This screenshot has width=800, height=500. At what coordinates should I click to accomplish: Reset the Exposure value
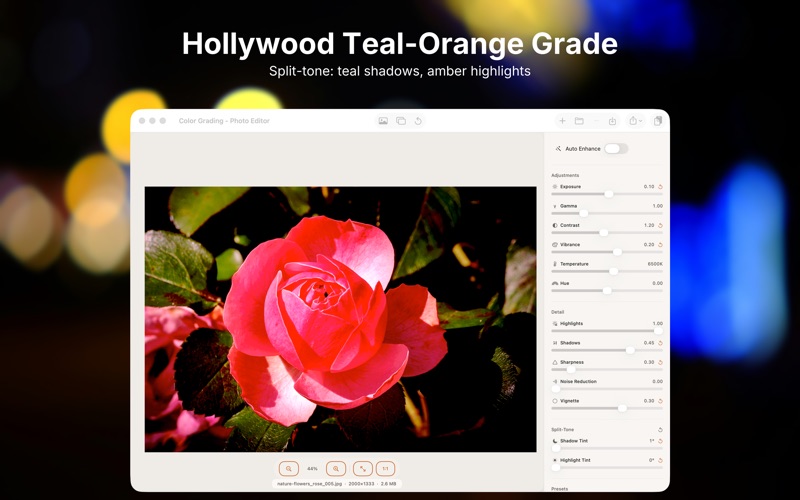pos(660,187)
